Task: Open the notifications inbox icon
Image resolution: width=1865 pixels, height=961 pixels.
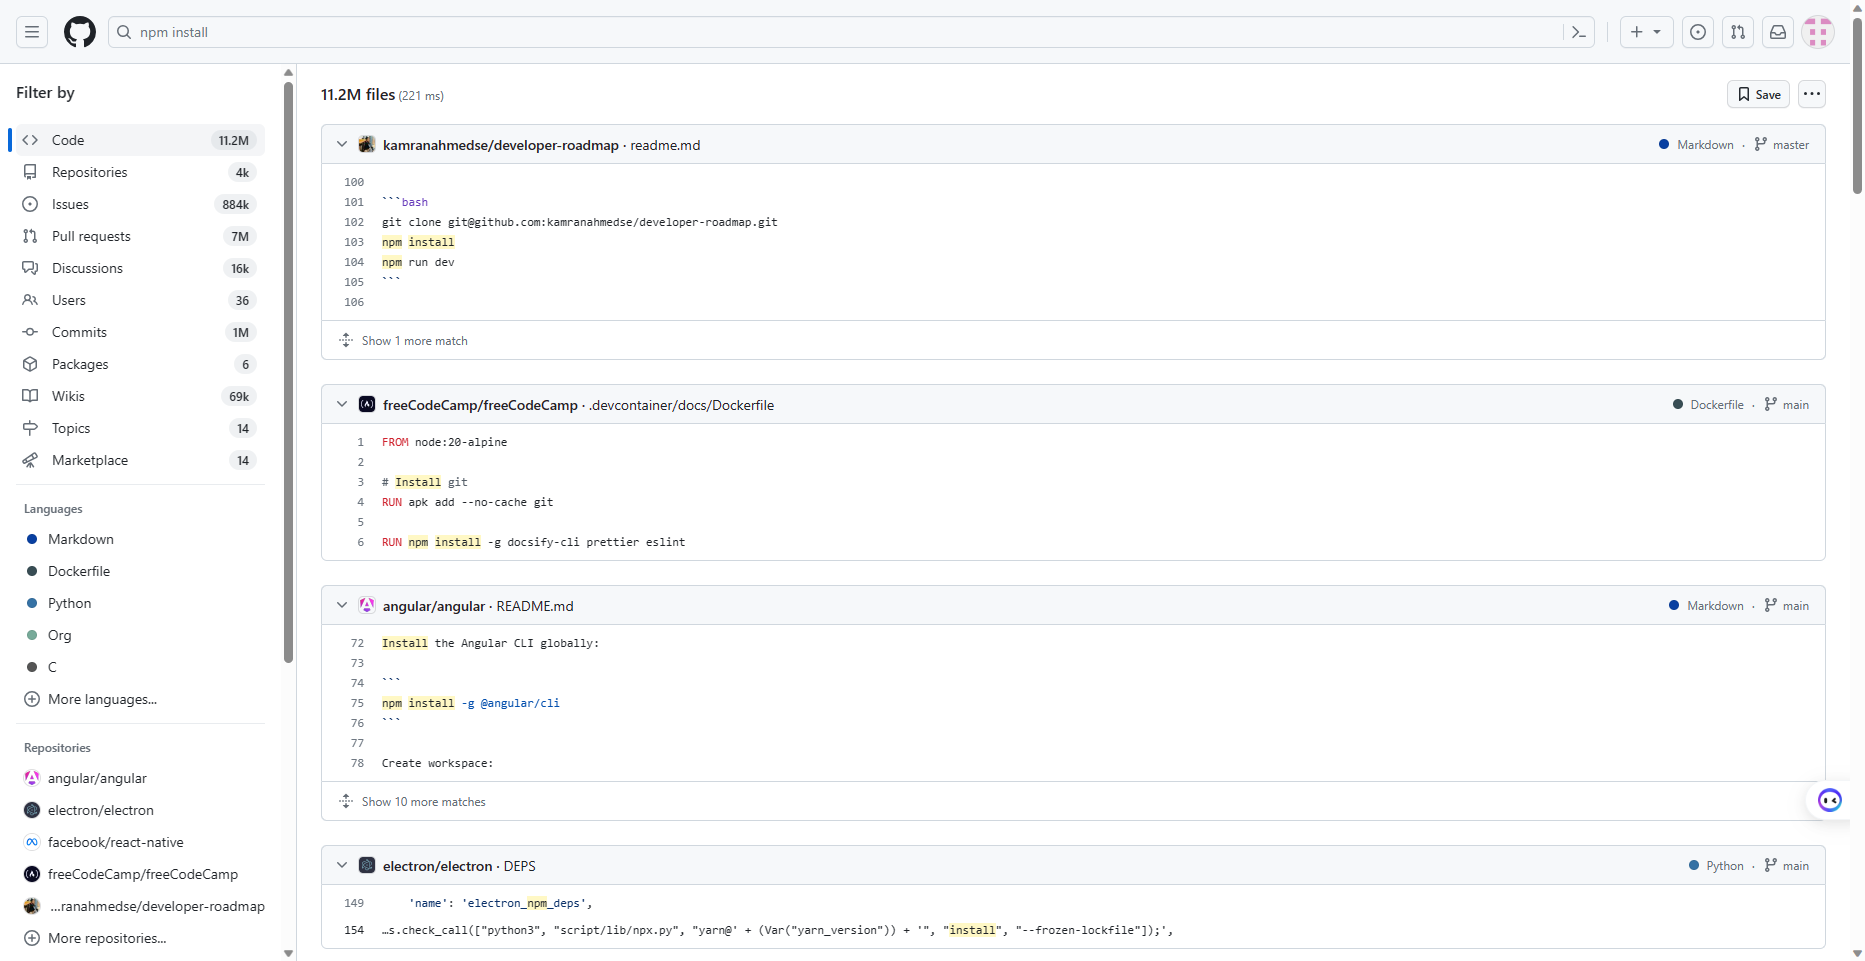Action: coord(1778,32)
